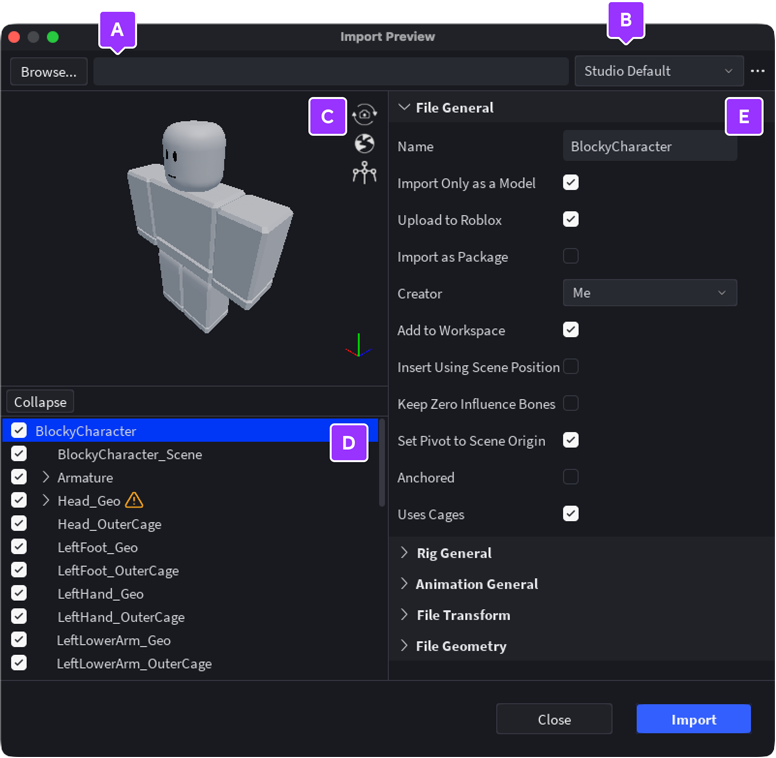Click the hierarchy tree vertical scrollbar
Image resolution: width=776 pixels, height=758 pixels.
click(x=382, y=463)
